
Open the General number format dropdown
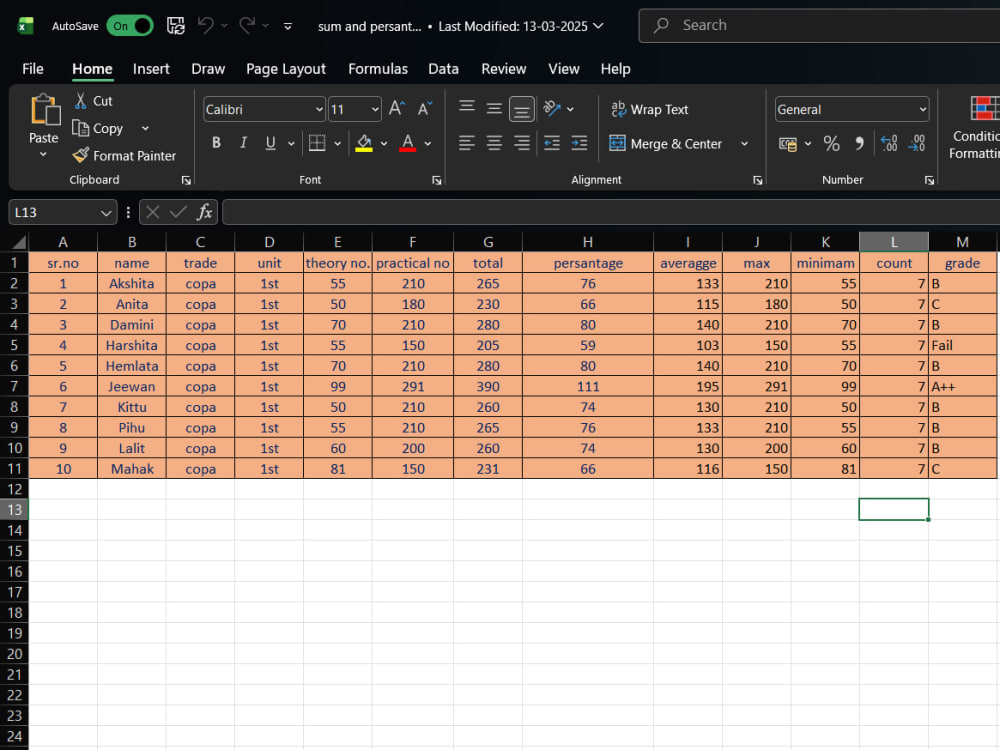click(922, 110)
